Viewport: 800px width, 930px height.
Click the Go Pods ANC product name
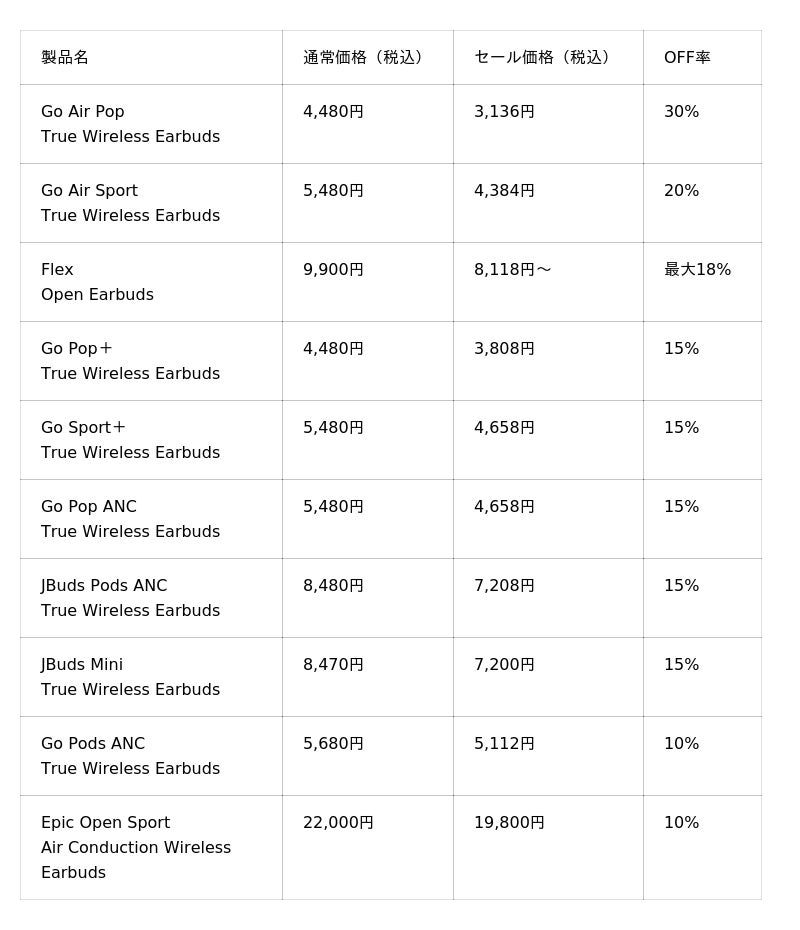(x=93, y=744)
